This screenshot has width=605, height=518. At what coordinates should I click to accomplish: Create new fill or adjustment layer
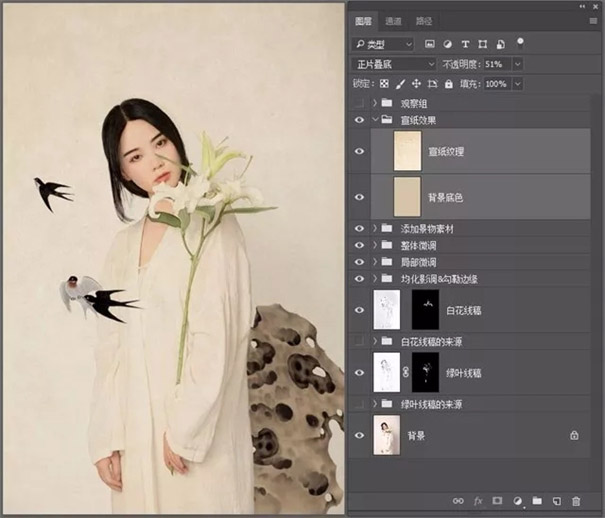[x=517, y=501]
